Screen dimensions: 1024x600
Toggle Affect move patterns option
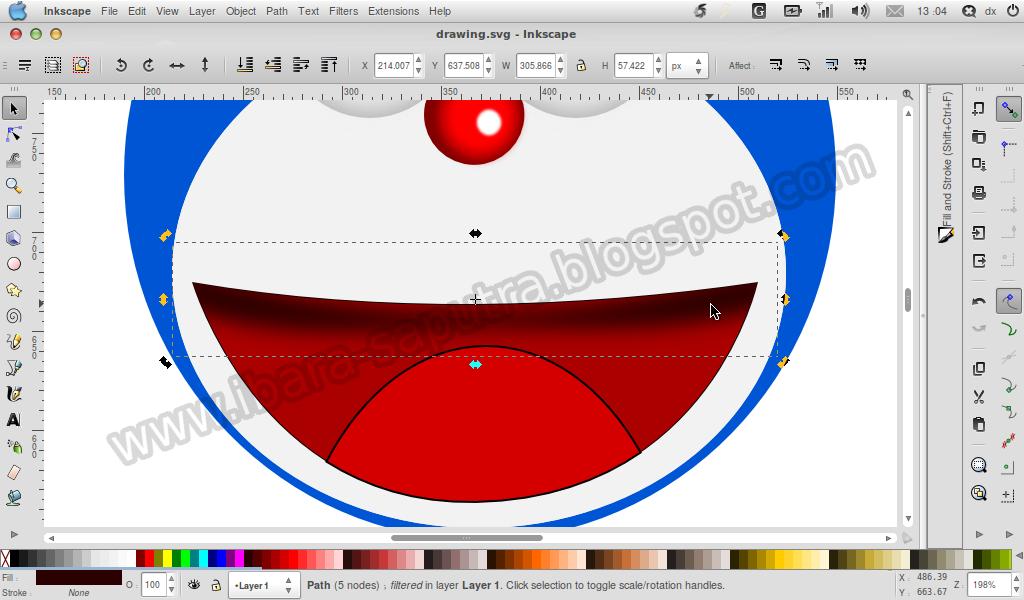tap(860, 65)
